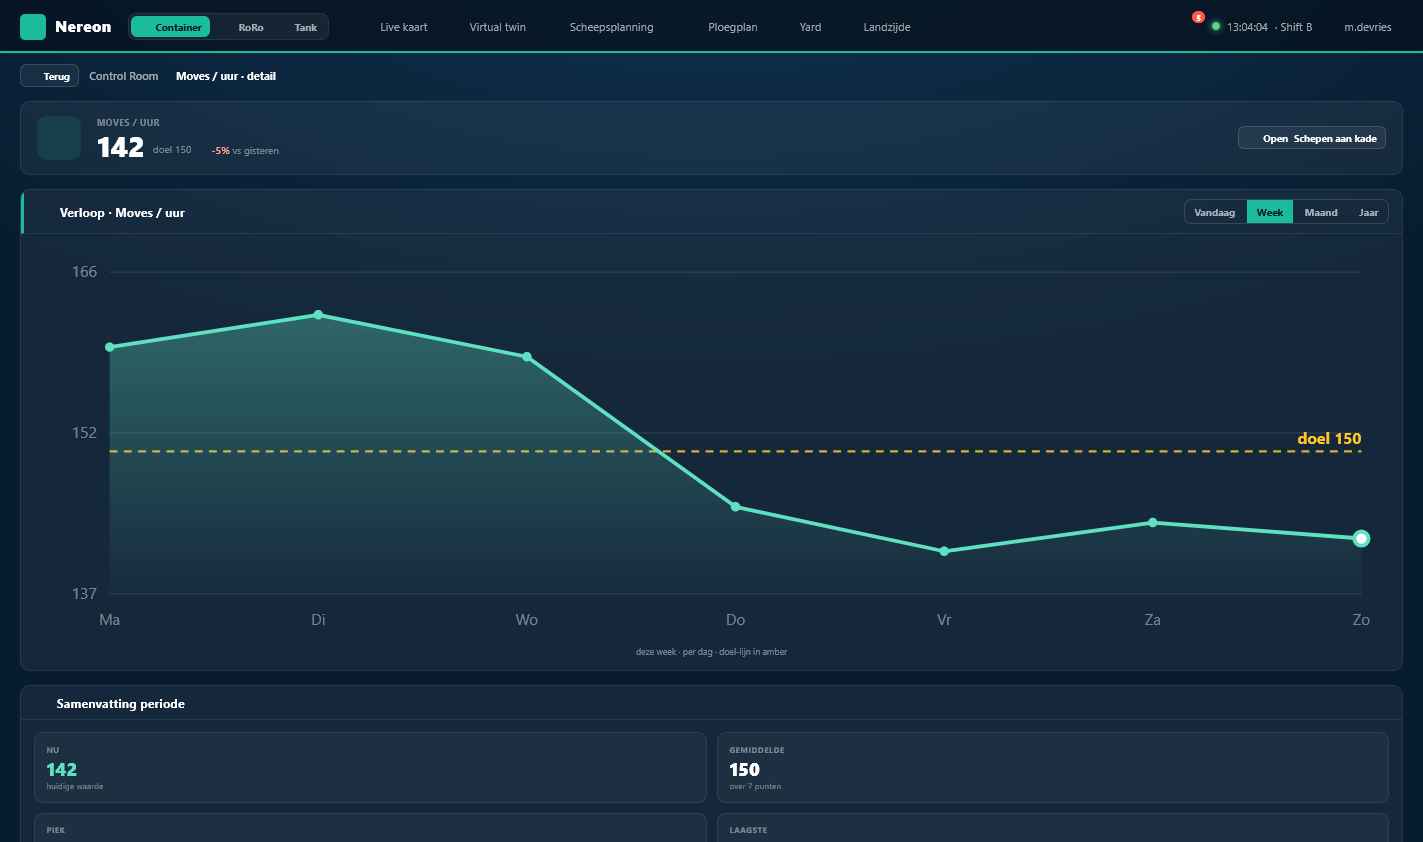Click the Terug back button

click(50, 76)
